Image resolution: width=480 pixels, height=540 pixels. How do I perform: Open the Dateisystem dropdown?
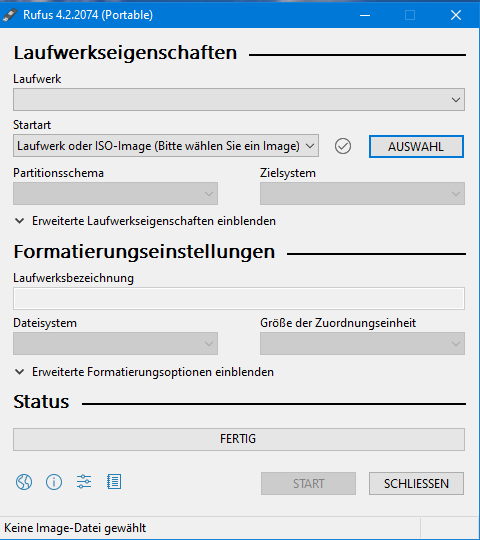pos(115,343)
